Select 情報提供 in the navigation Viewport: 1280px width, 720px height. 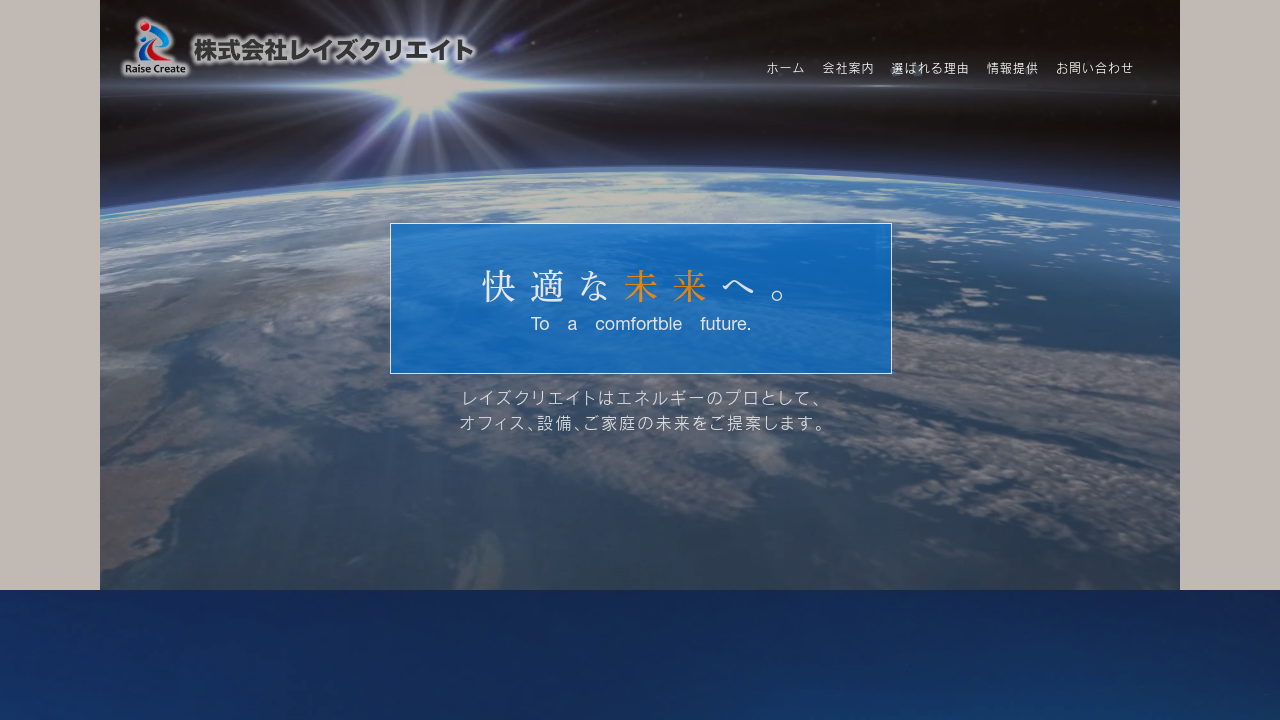click(x=1012, y=68)
